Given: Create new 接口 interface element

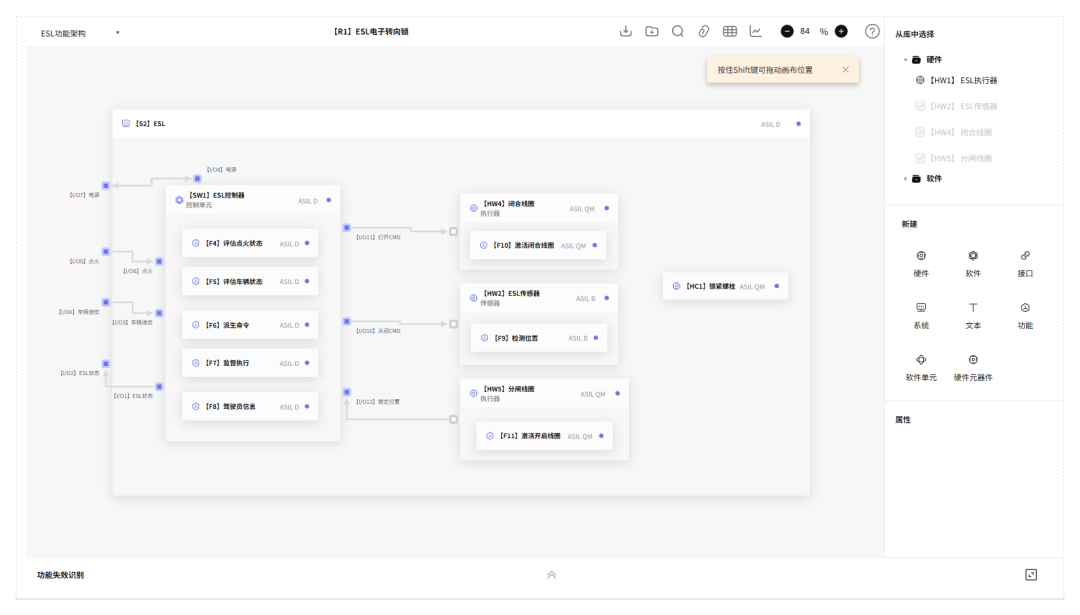Looking at the screenshot, I should pyautogui.click(x=1025, y=263).
